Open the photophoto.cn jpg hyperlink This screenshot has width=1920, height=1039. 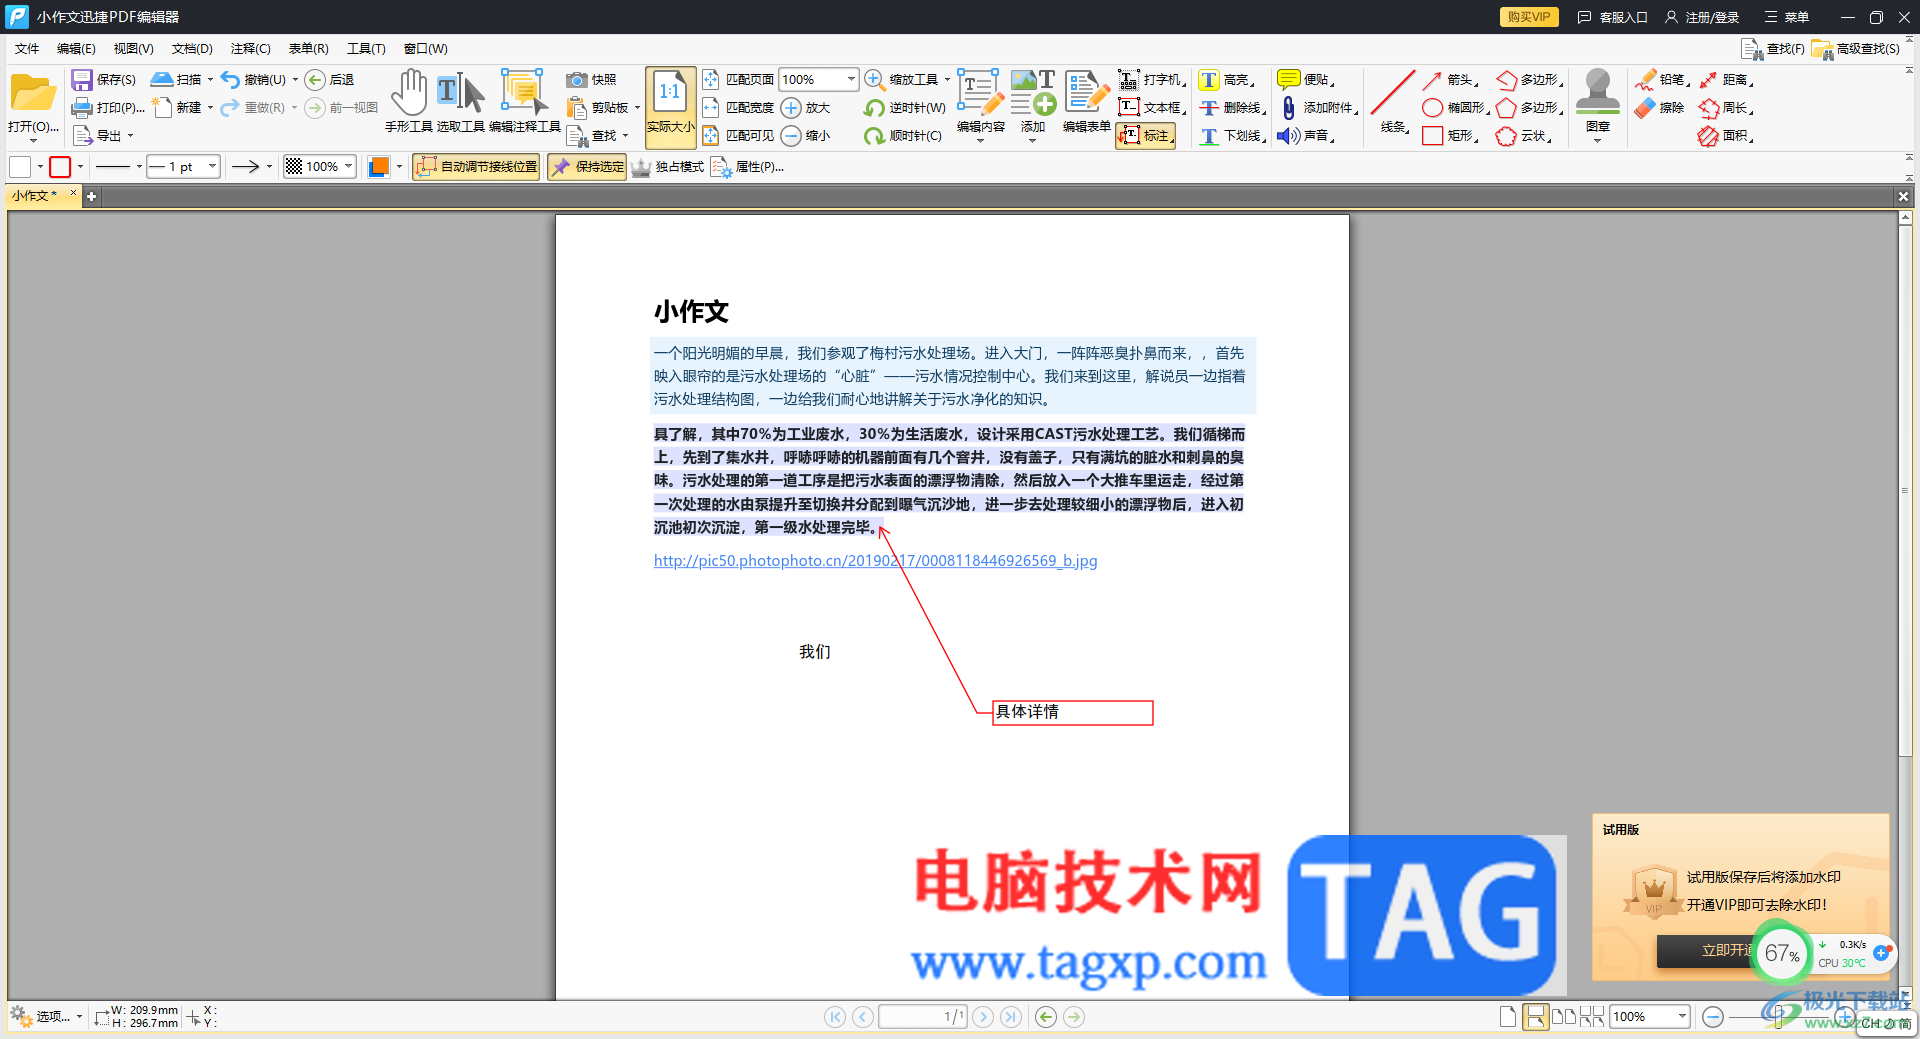(875, 561)
